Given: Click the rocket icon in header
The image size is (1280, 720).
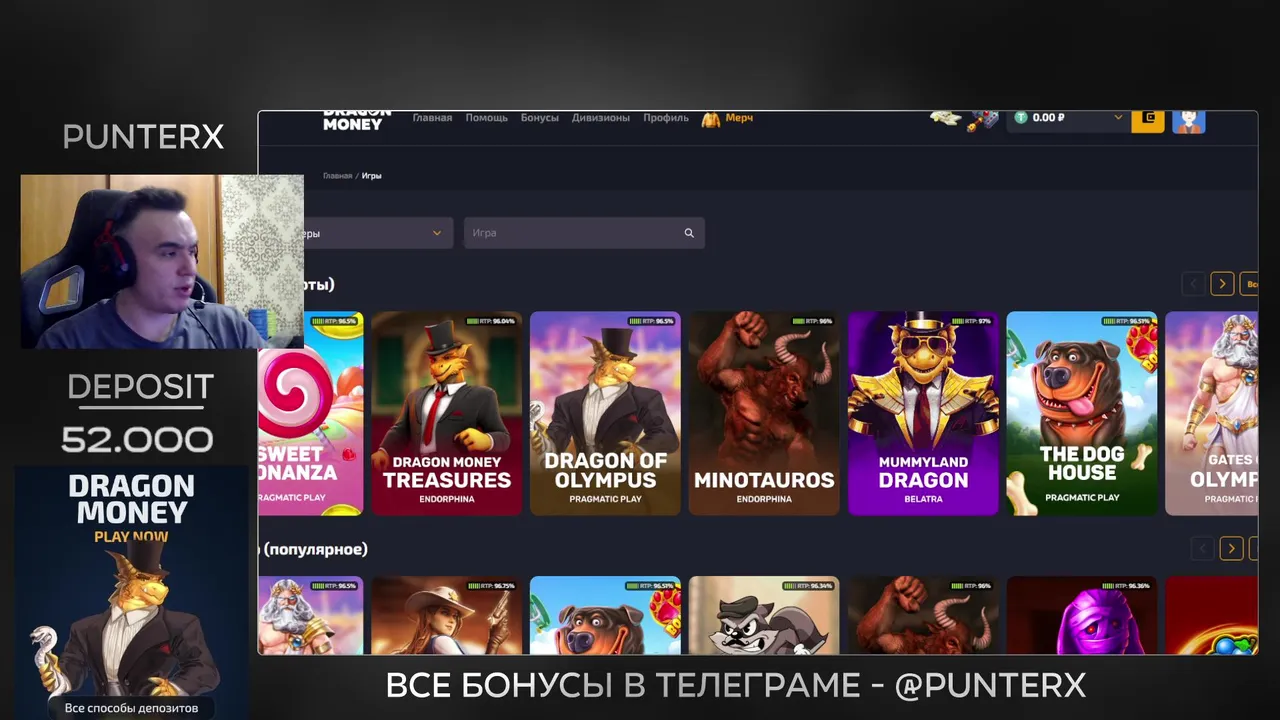Looking at the screenshot, I should 983,120.
